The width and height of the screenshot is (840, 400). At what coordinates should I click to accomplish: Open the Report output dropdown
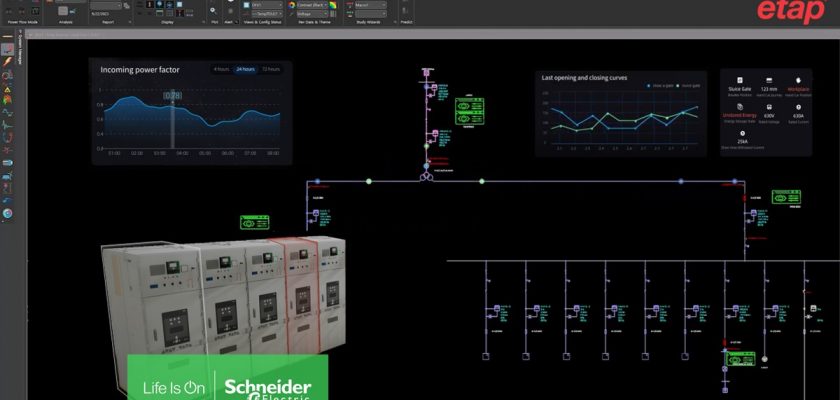click(105, 5)
